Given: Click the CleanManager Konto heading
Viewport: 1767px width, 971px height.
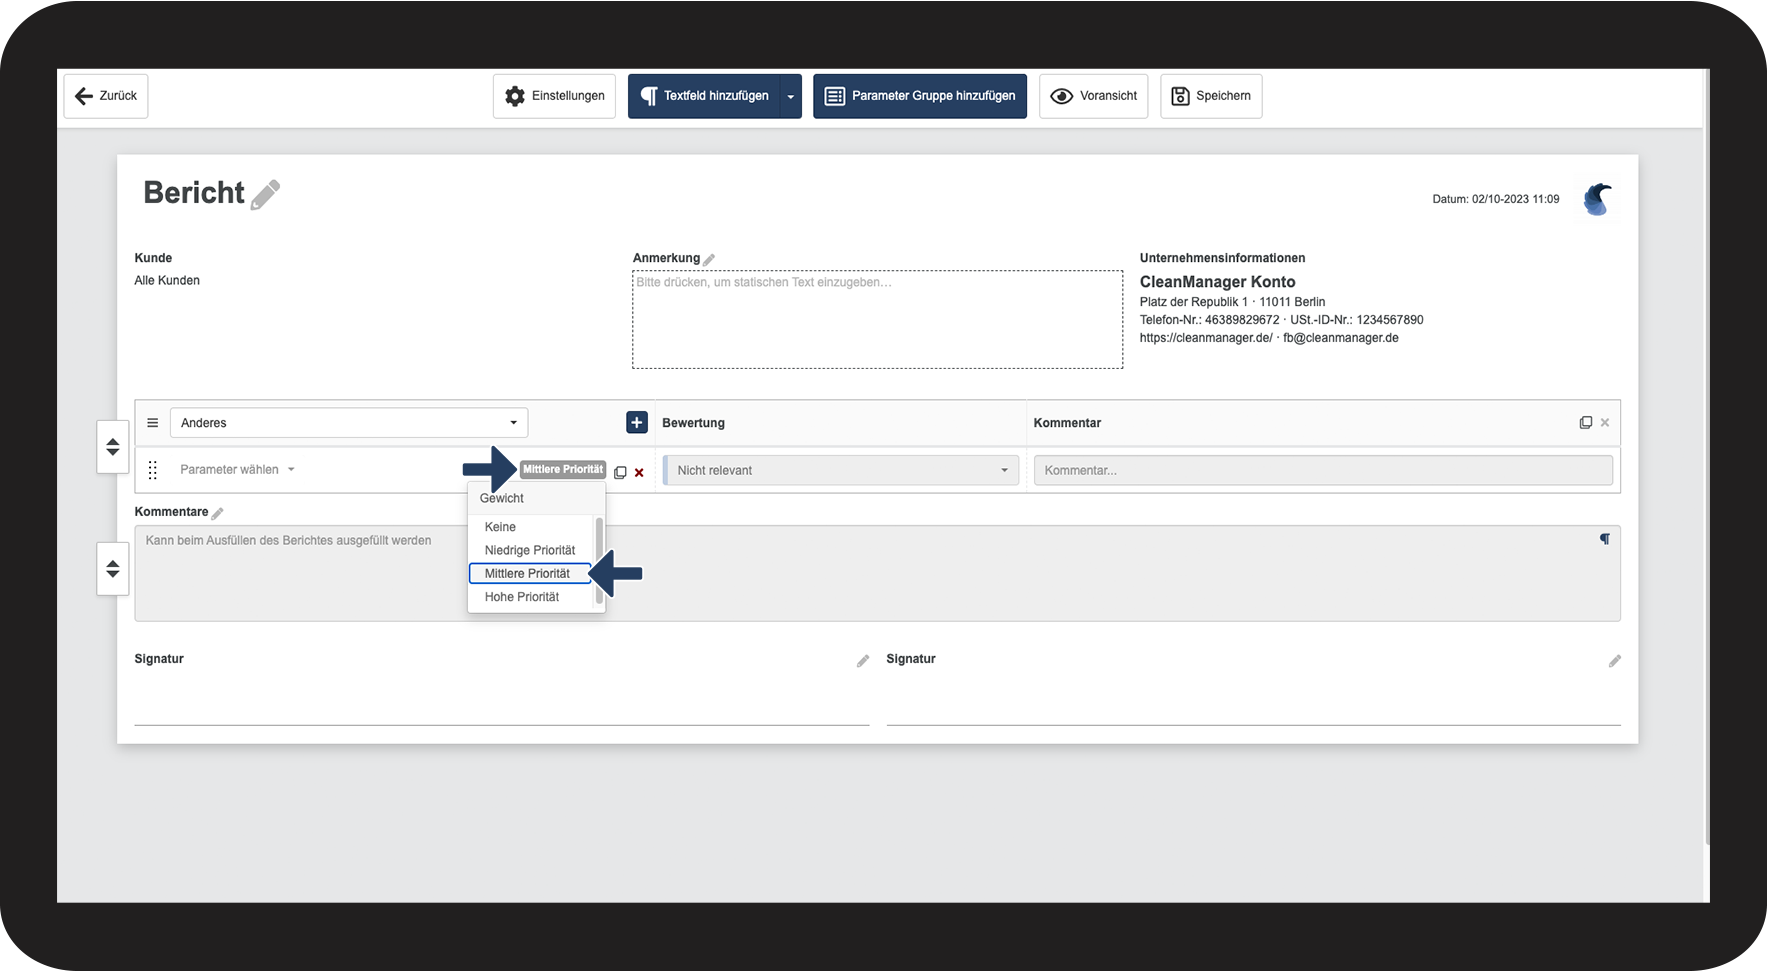Looking at the screenshot, I should [x=1217, y=282].
